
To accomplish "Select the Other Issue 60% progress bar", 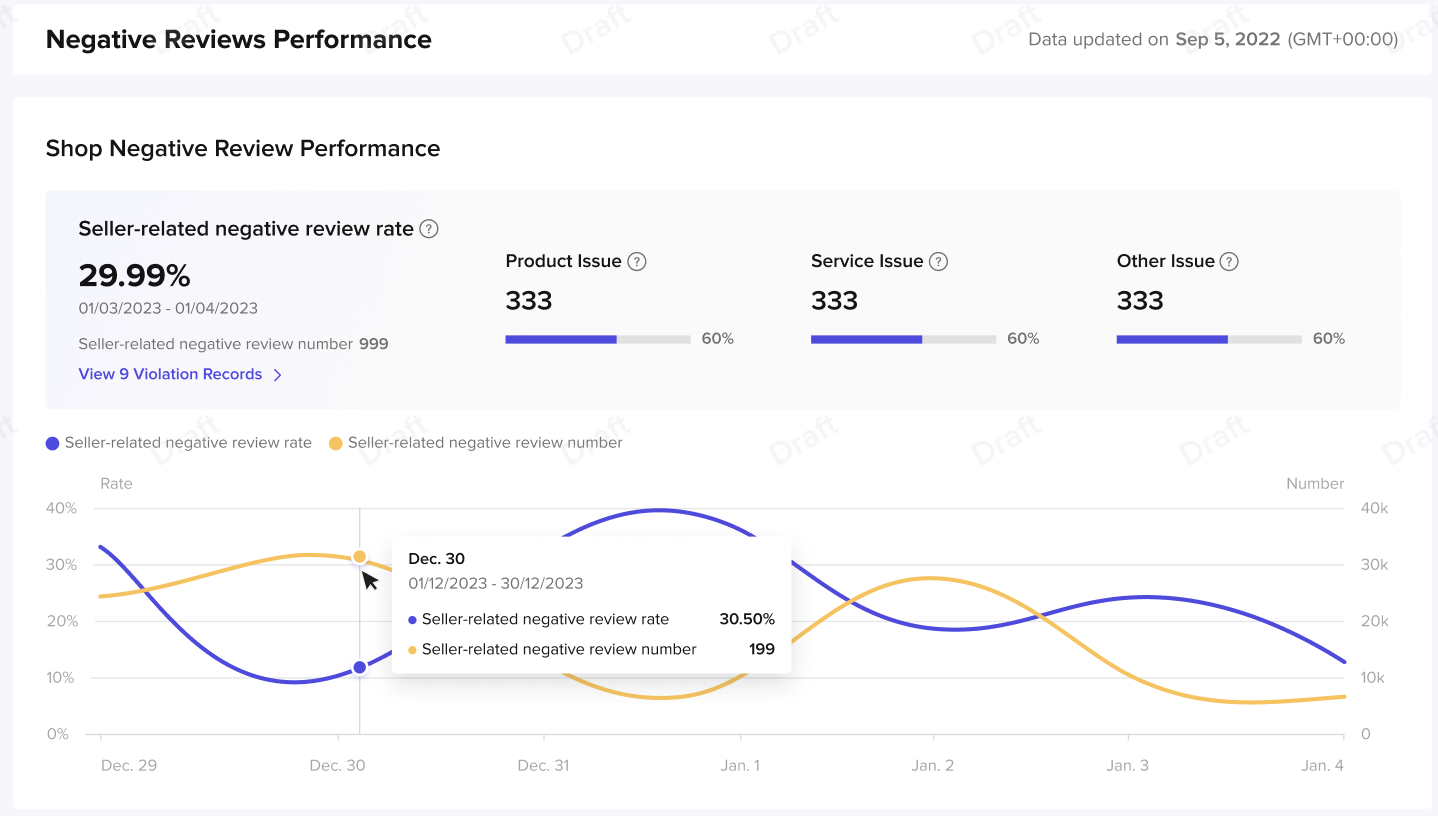I will coord(1208,339).
